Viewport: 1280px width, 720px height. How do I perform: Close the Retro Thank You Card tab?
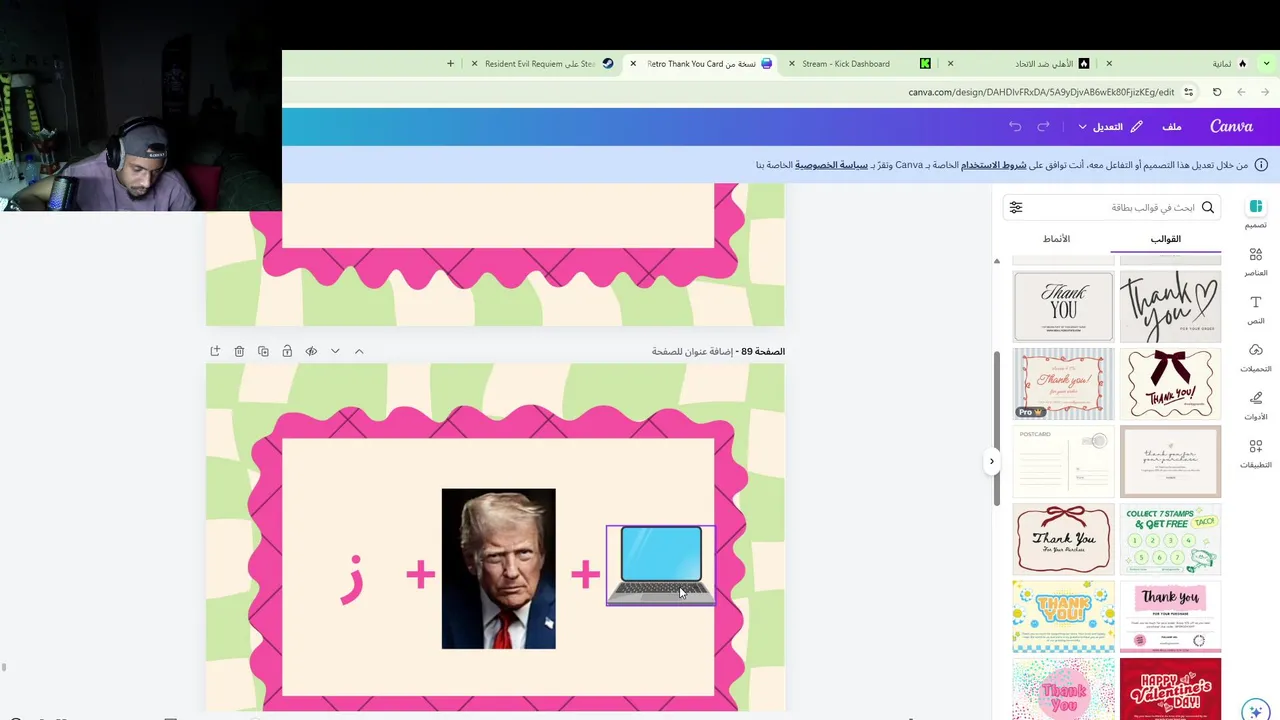click(x=633, y=63)
